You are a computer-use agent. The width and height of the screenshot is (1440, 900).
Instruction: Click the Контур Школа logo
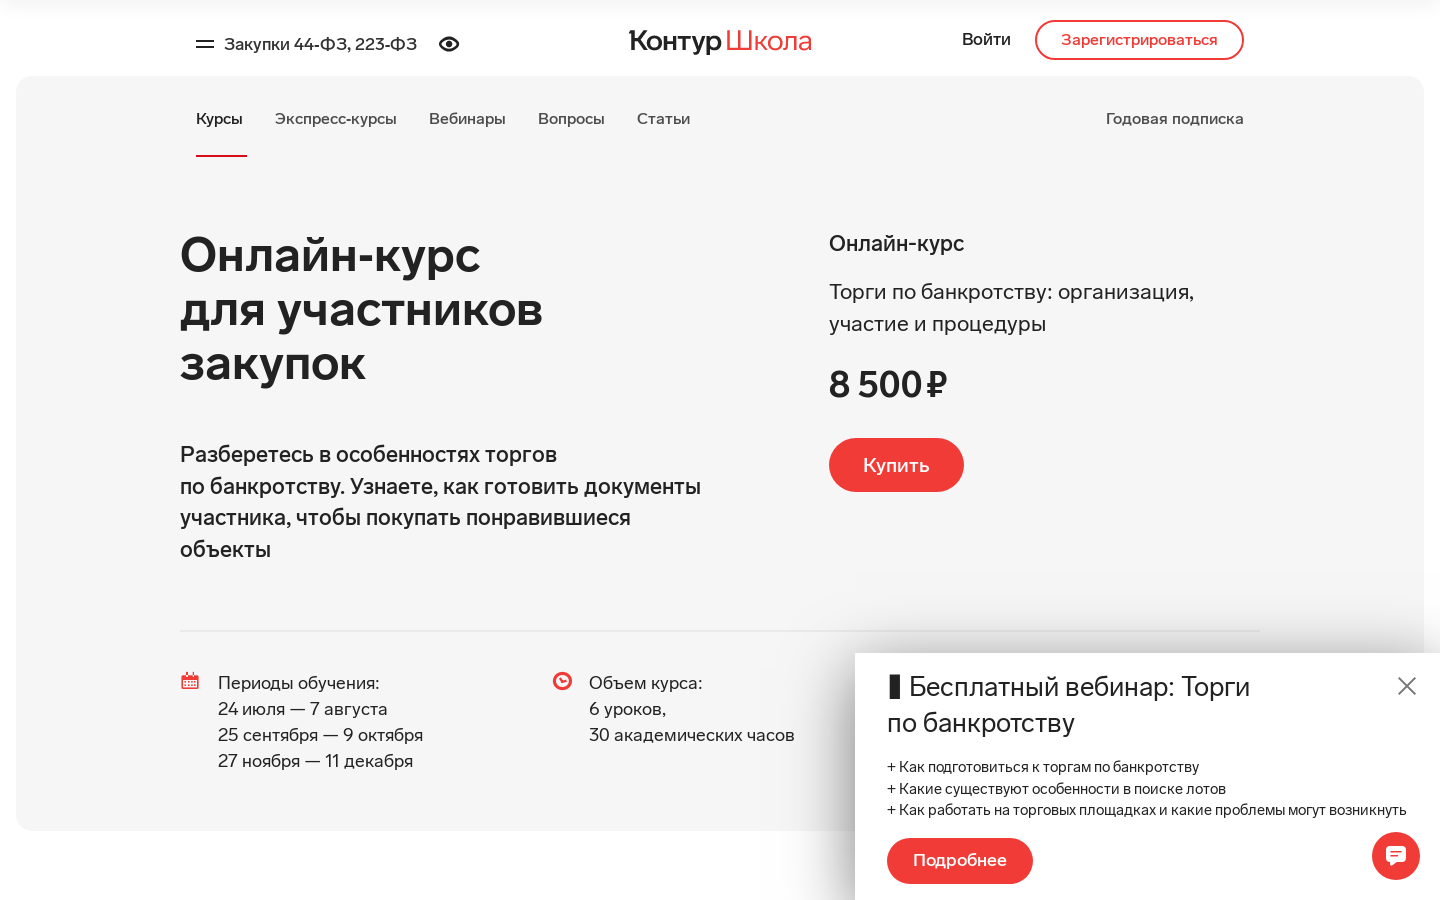[720, 41]
